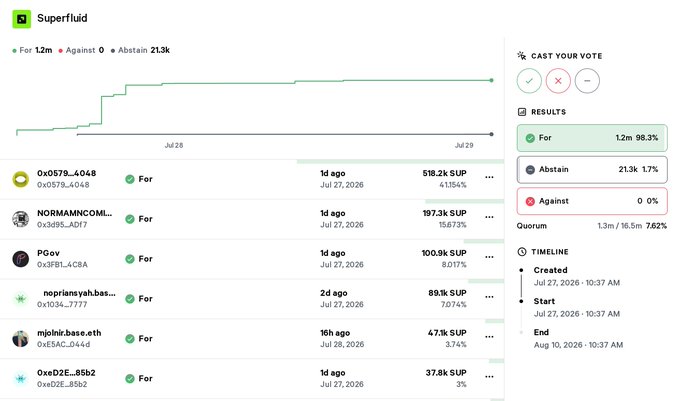Vote For with the checkmark button
This screenshot has height=401, width=680.
[x=529, y=81]
